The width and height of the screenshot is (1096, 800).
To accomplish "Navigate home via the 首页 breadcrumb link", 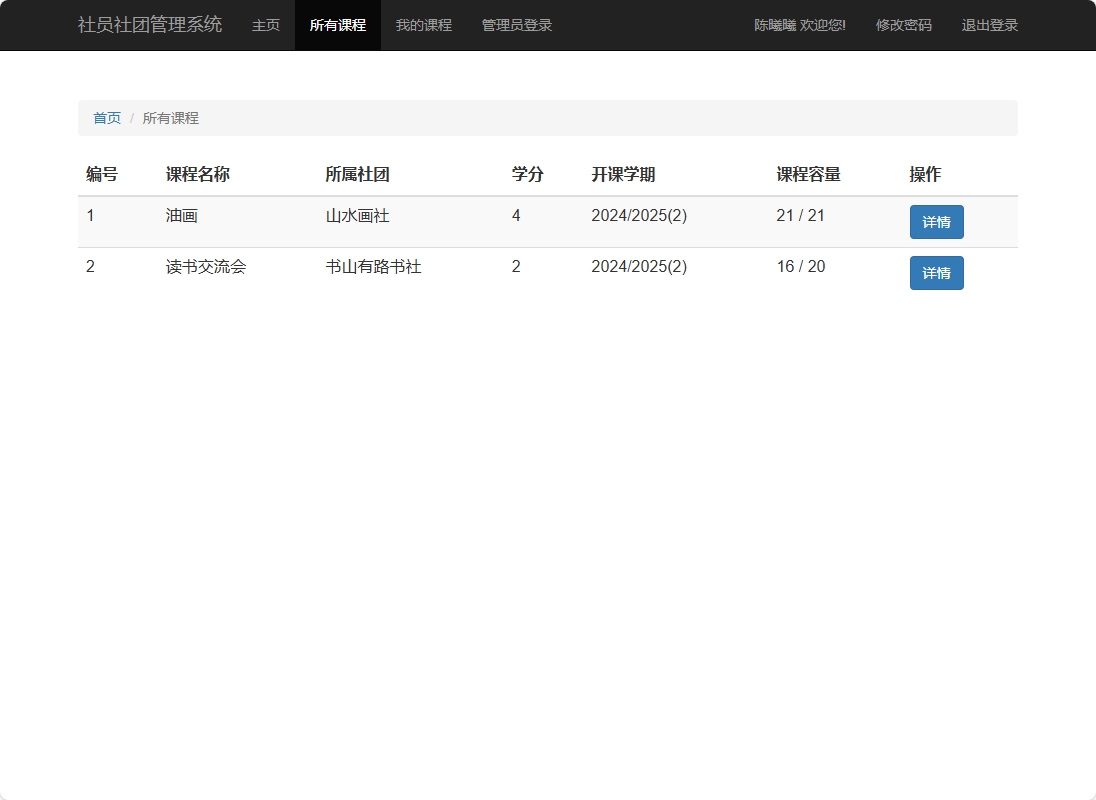I will pos(107,117).
